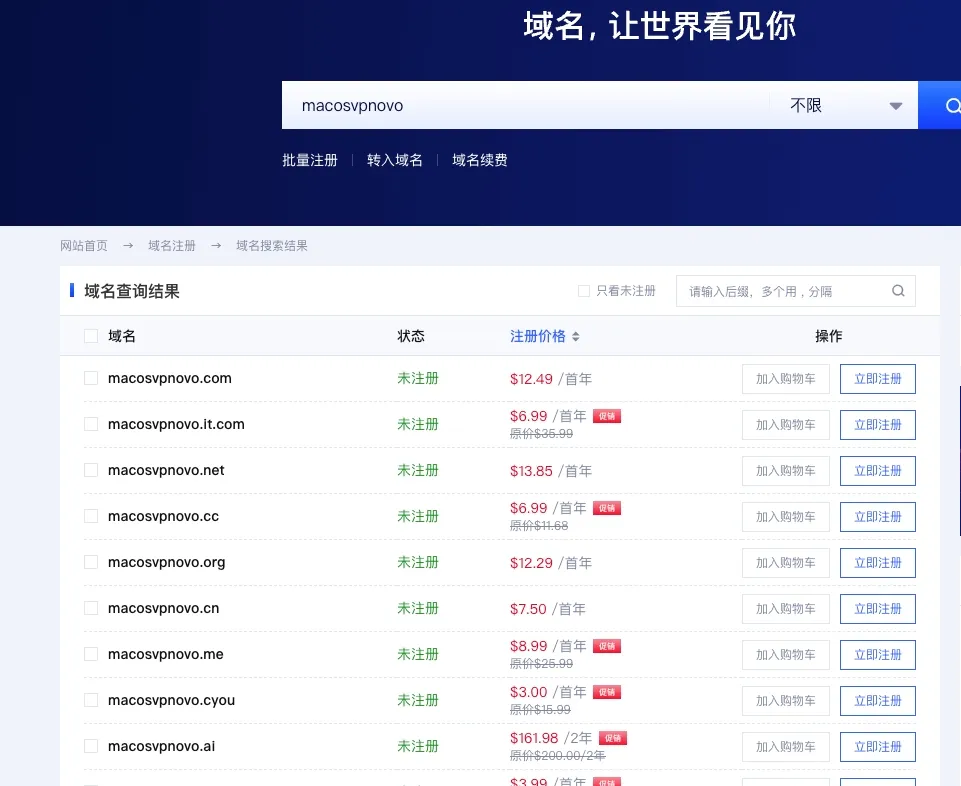Click price $12.49 /首年

pyautogui.click(x=551, y=379)
